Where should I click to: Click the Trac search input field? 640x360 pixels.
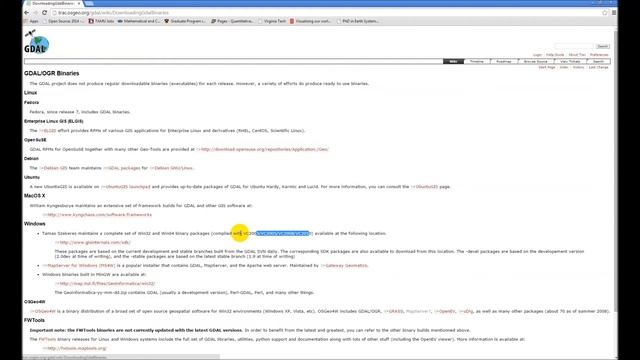pyautogui.click(x=573, y=46)
